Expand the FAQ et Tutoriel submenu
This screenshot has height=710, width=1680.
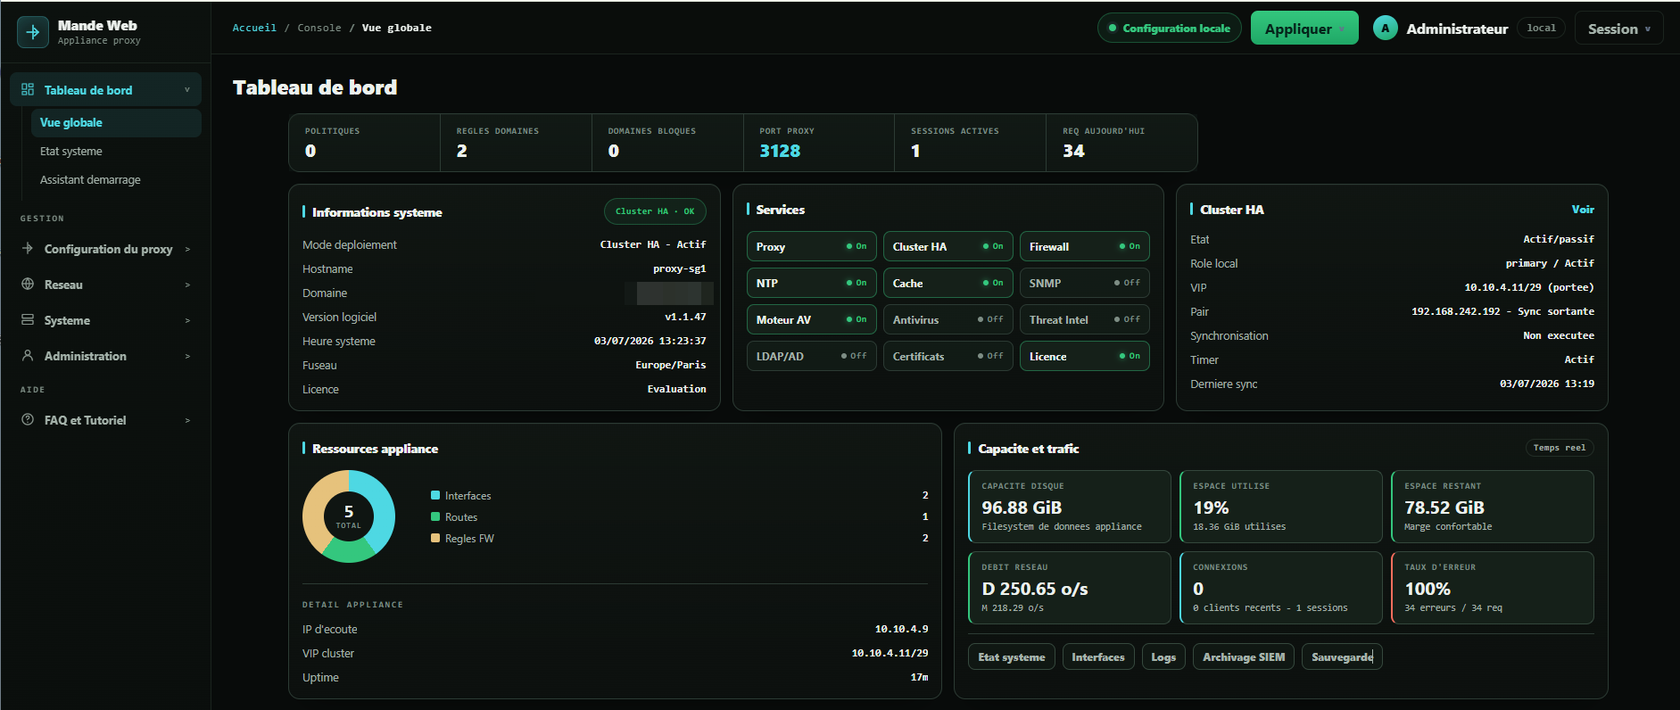click(x=187, y=421)
